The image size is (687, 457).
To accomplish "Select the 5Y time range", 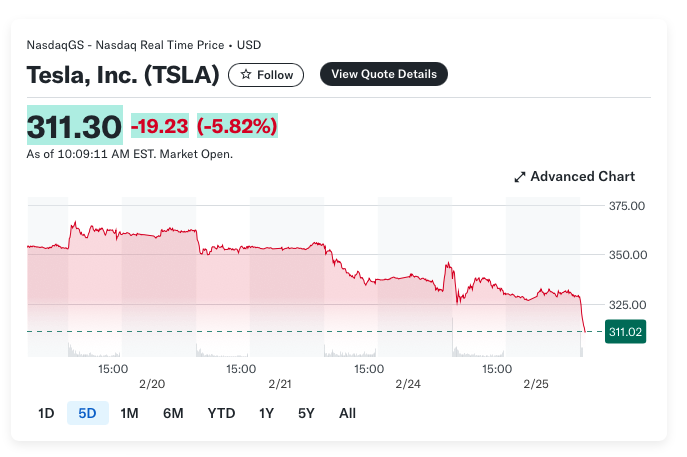I will (306, 413).
